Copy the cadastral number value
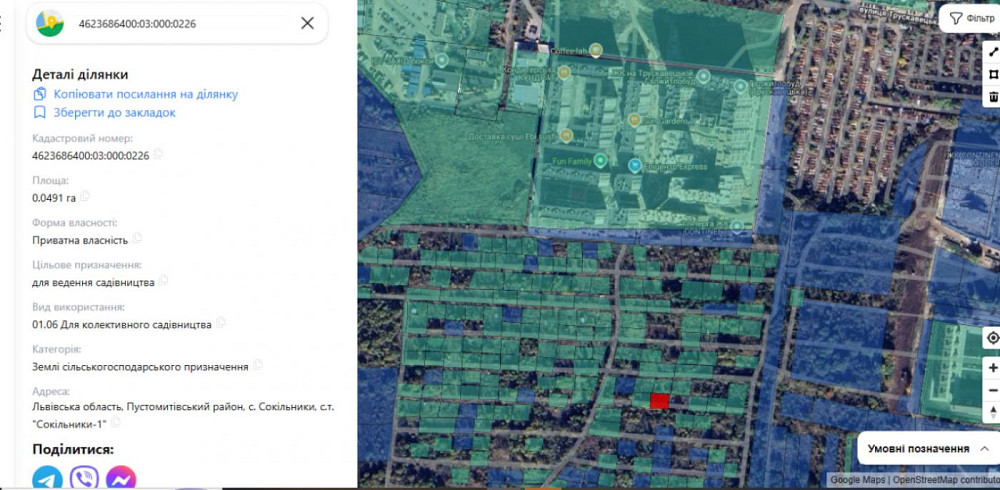The image size is (1000, 490). pyautogui.click(x=158, y=155)
